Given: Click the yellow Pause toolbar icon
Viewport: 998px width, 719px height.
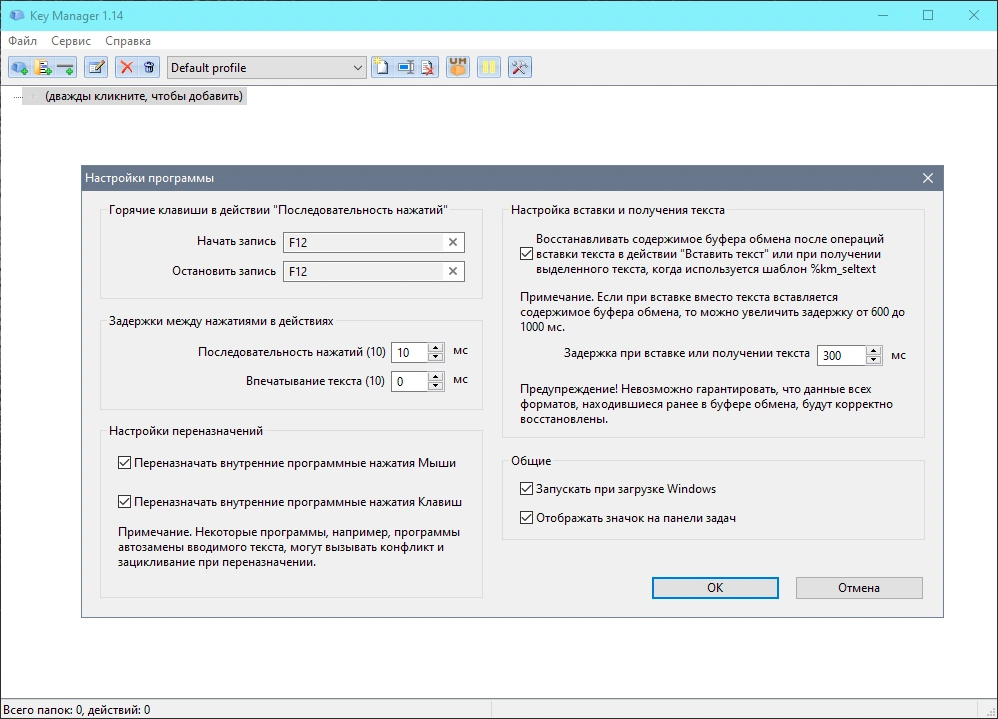Looking at the screenshot, I should [489, 67].
